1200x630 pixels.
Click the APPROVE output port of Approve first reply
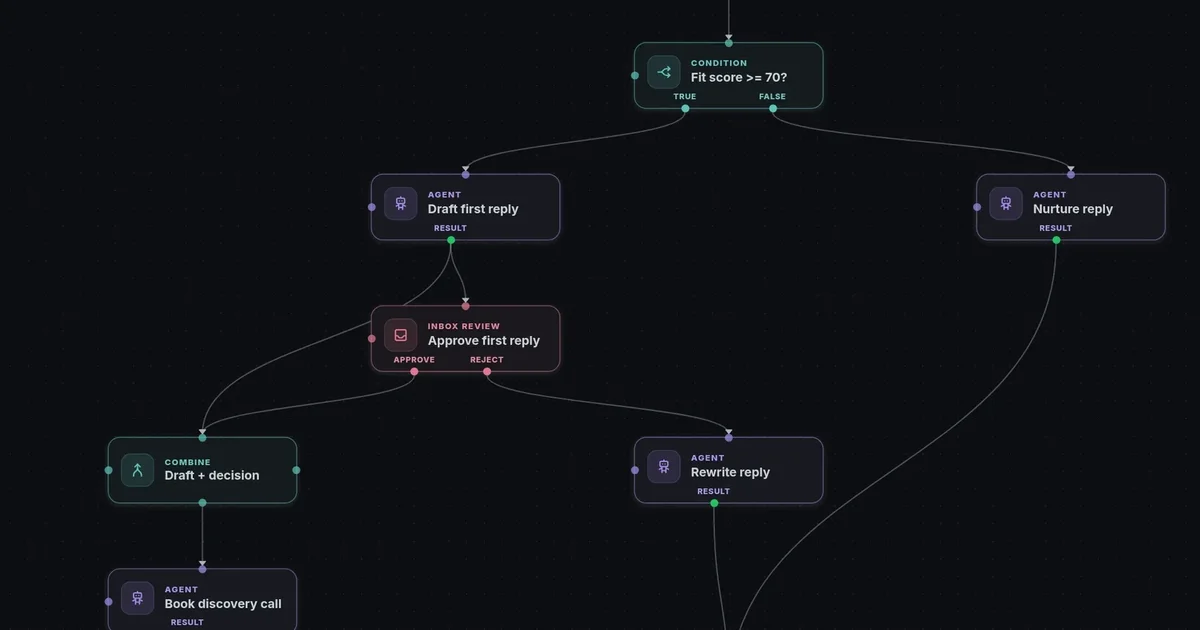(414, 372)
